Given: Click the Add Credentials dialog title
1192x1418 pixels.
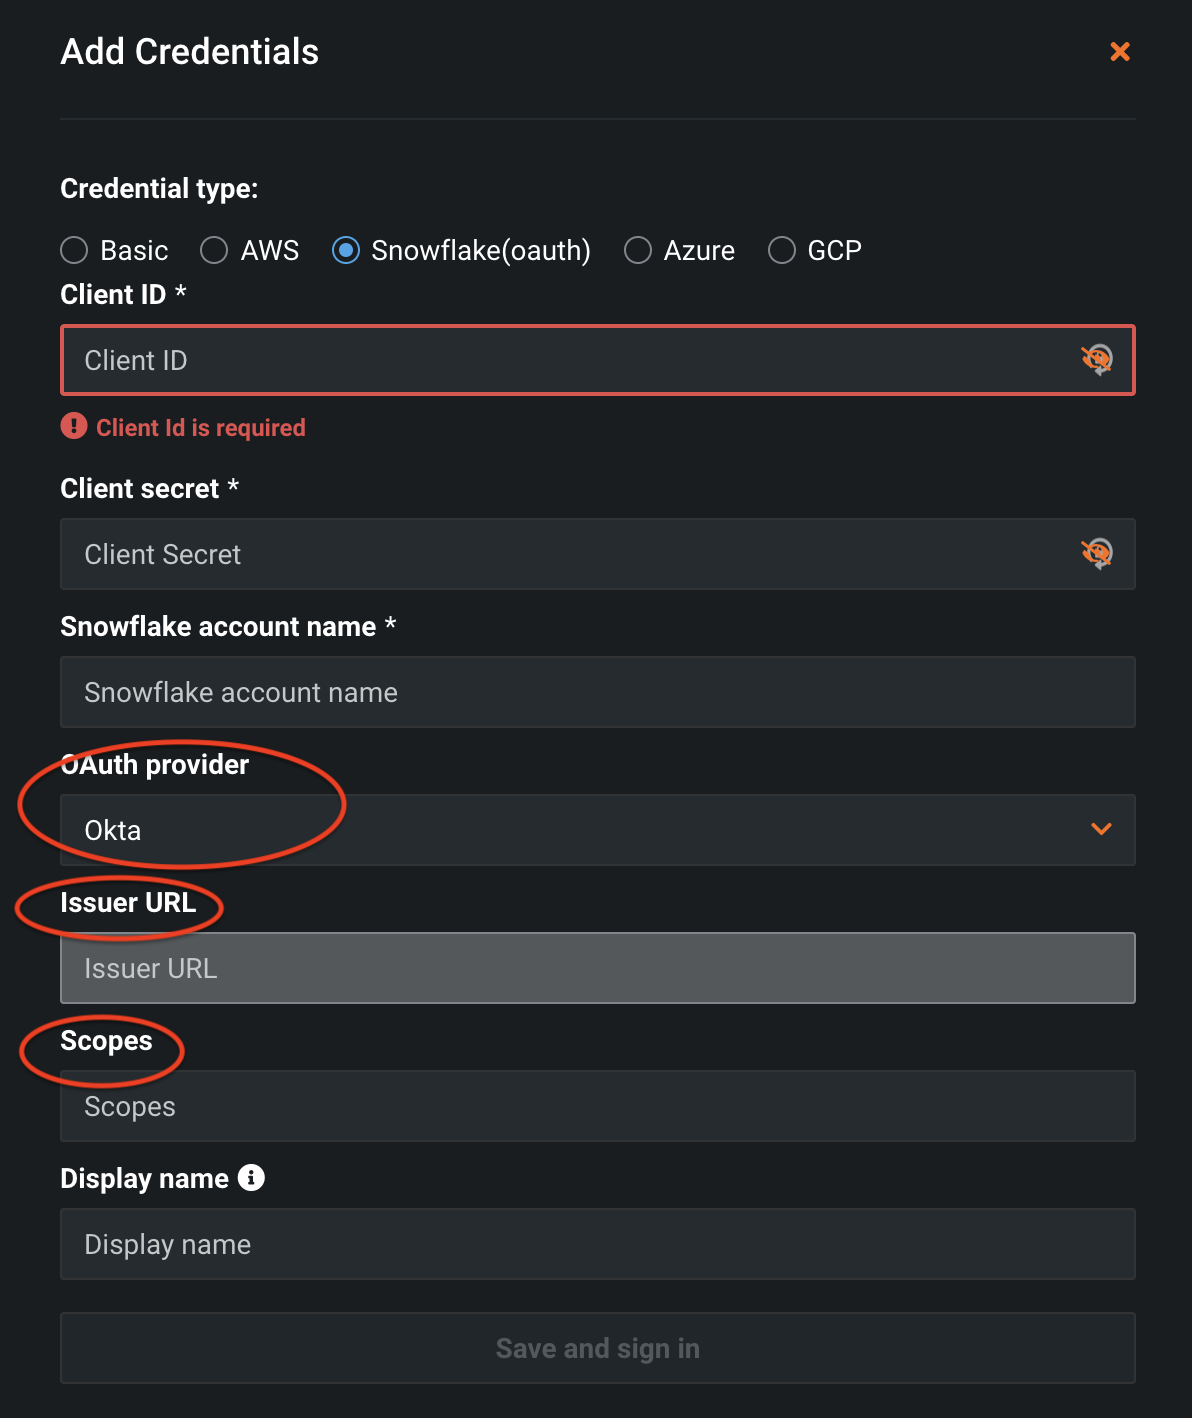Looking at the screenshot, I should [189, 52].
